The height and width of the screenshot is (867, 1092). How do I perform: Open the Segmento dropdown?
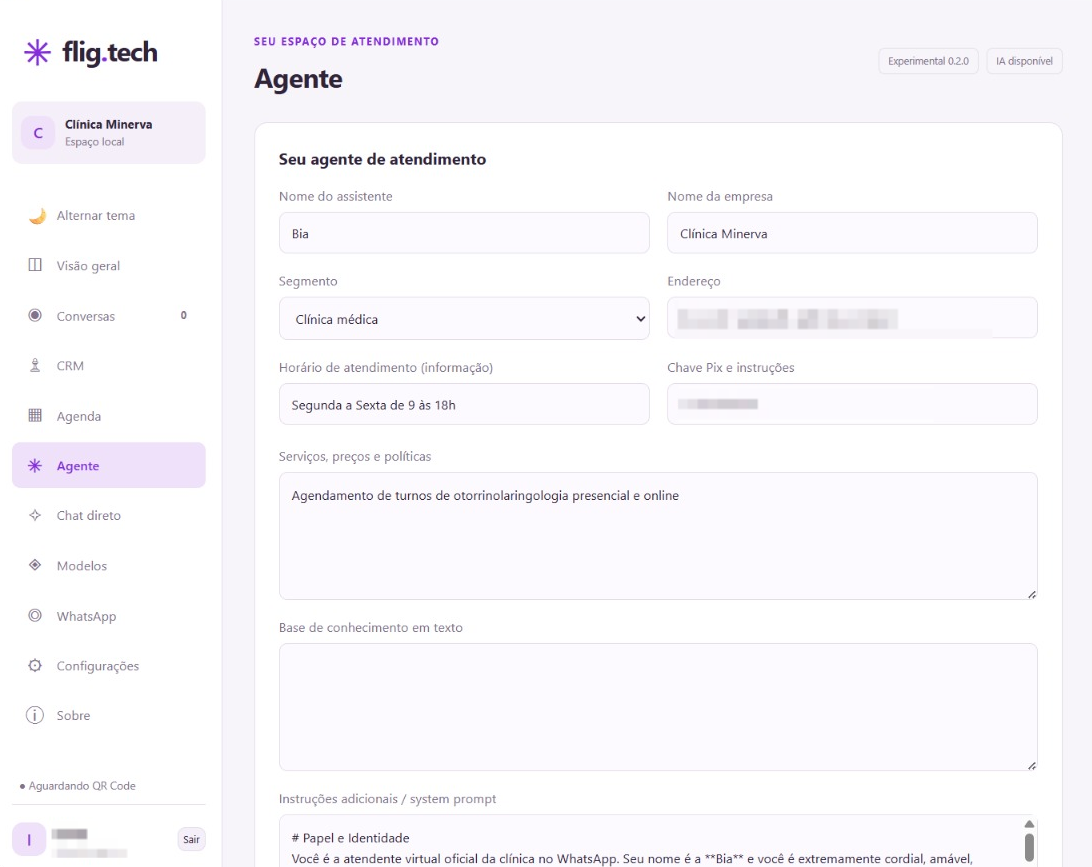click(x=465, y=319)
